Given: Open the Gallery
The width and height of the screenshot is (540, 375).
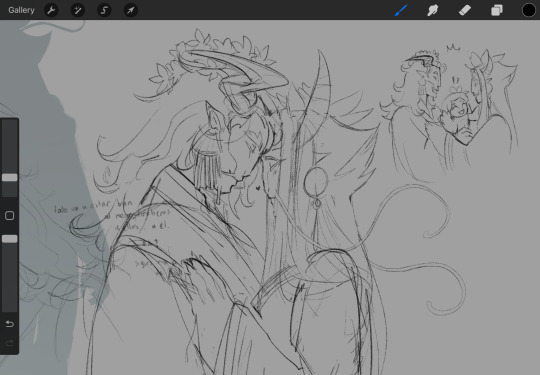Looking at the screenshot, I should click(21, 10).
